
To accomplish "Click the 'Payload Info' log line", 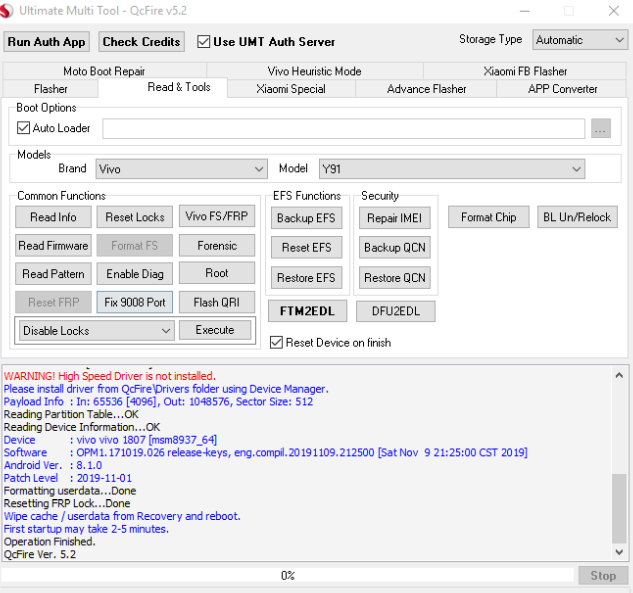I will 158,402.
